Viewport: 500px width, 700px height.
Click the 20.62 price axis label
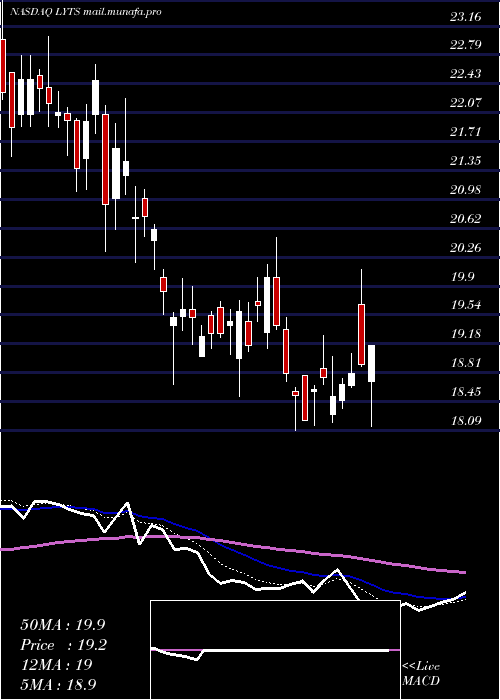(466, 219)
